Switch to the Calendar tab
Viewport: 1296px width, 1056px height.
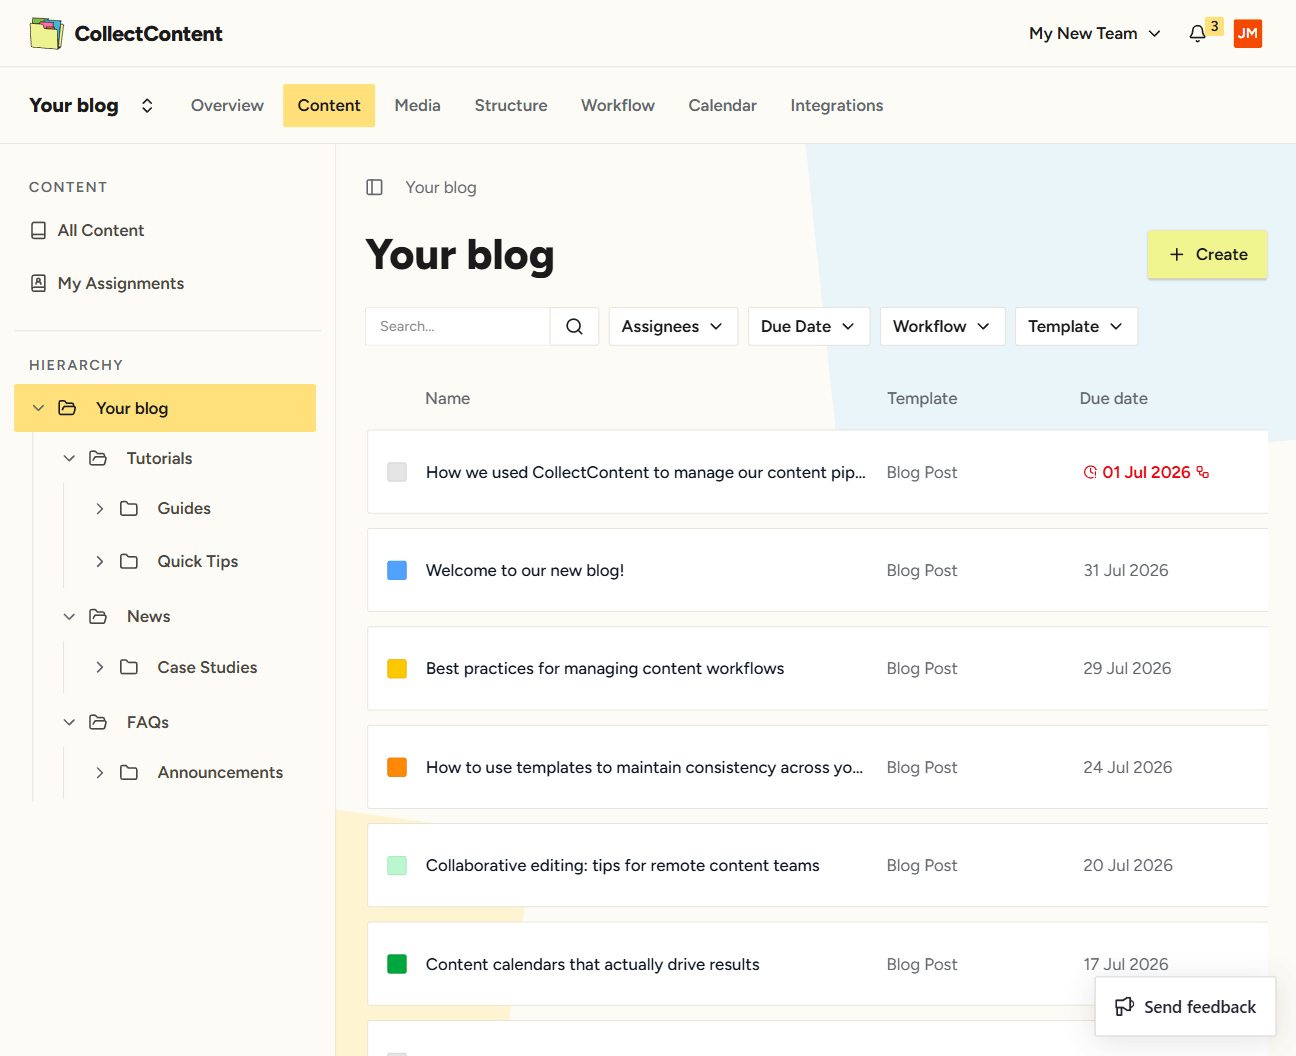point(722,105)
